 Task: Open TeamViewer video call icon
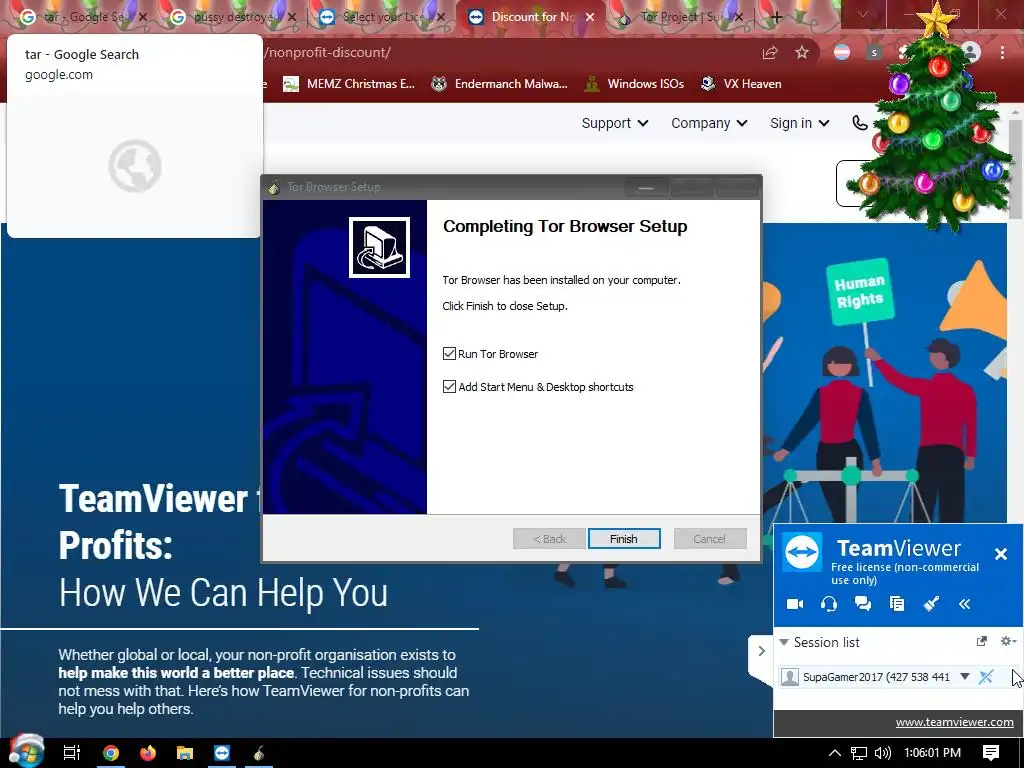(x=795, y=604)
